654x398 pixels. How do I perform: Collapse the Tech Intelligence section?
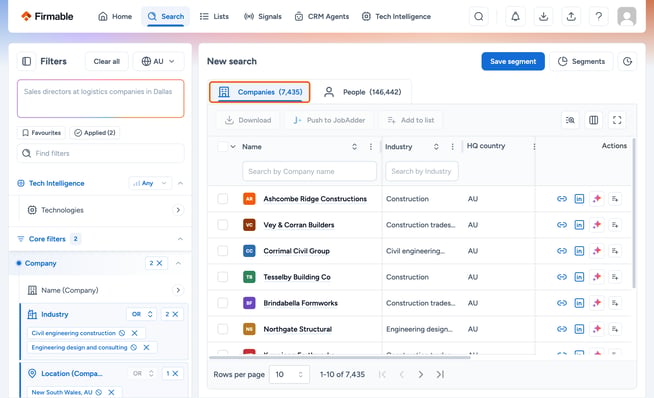(x=180, y=183)
